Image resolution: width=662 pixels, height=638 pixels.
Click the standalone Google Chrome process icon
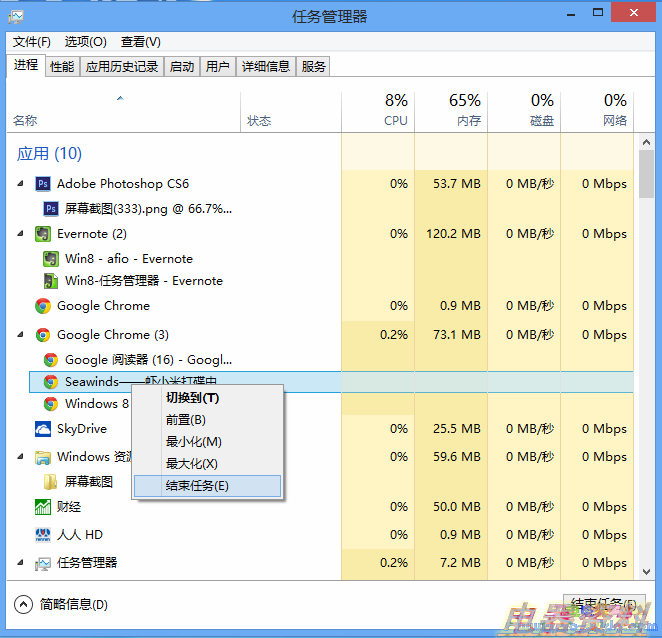(x=43, y=306)
